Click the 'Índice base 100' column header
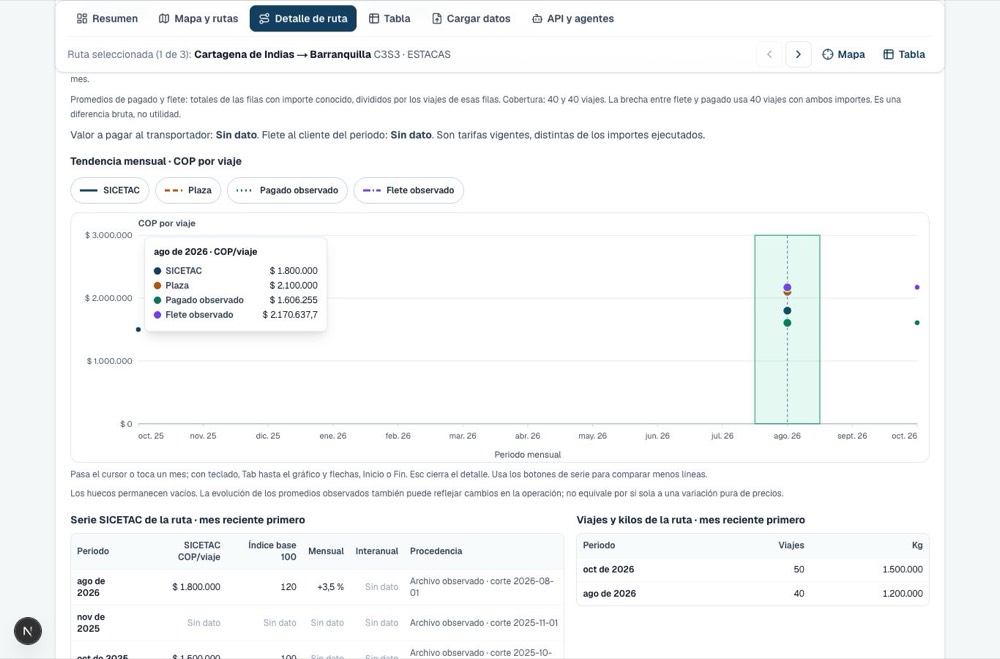Image resolution: width=1000 pixels, height=659 pixels. pos(272,551)
